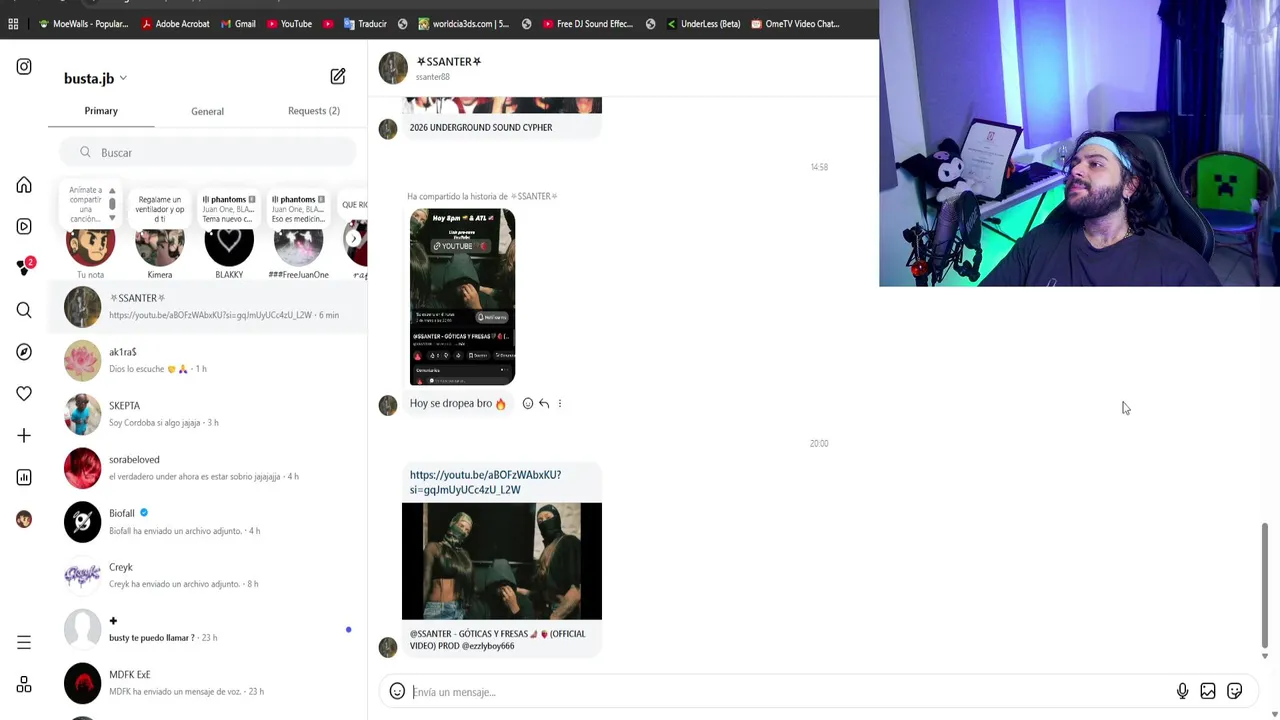Viewport: 1280px width, 720px height.
Task: Open chat with MDFK ExE
Action: point(207,683)
